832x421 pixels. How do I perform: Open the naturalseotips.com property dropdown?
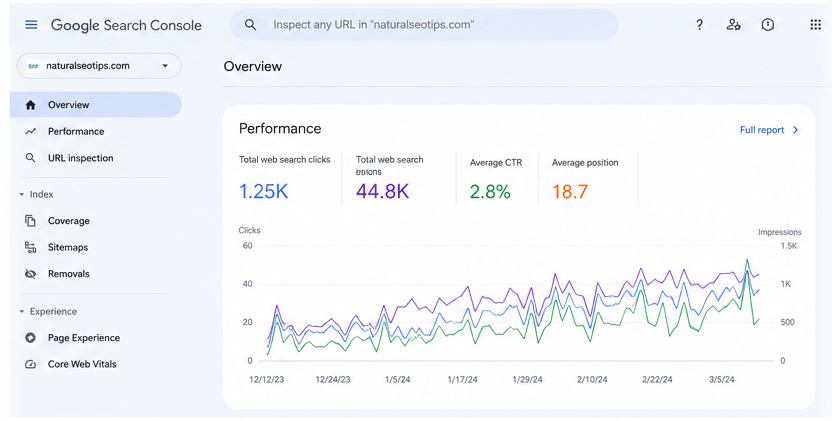pyautogui.click(x=99, y=66)
